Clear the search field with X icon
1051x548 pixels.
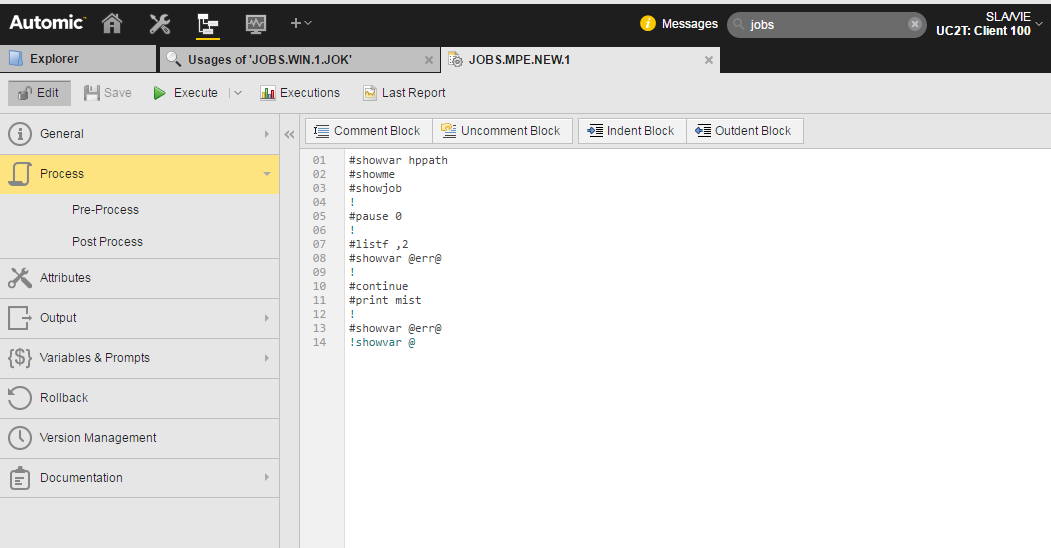(914, 24)
